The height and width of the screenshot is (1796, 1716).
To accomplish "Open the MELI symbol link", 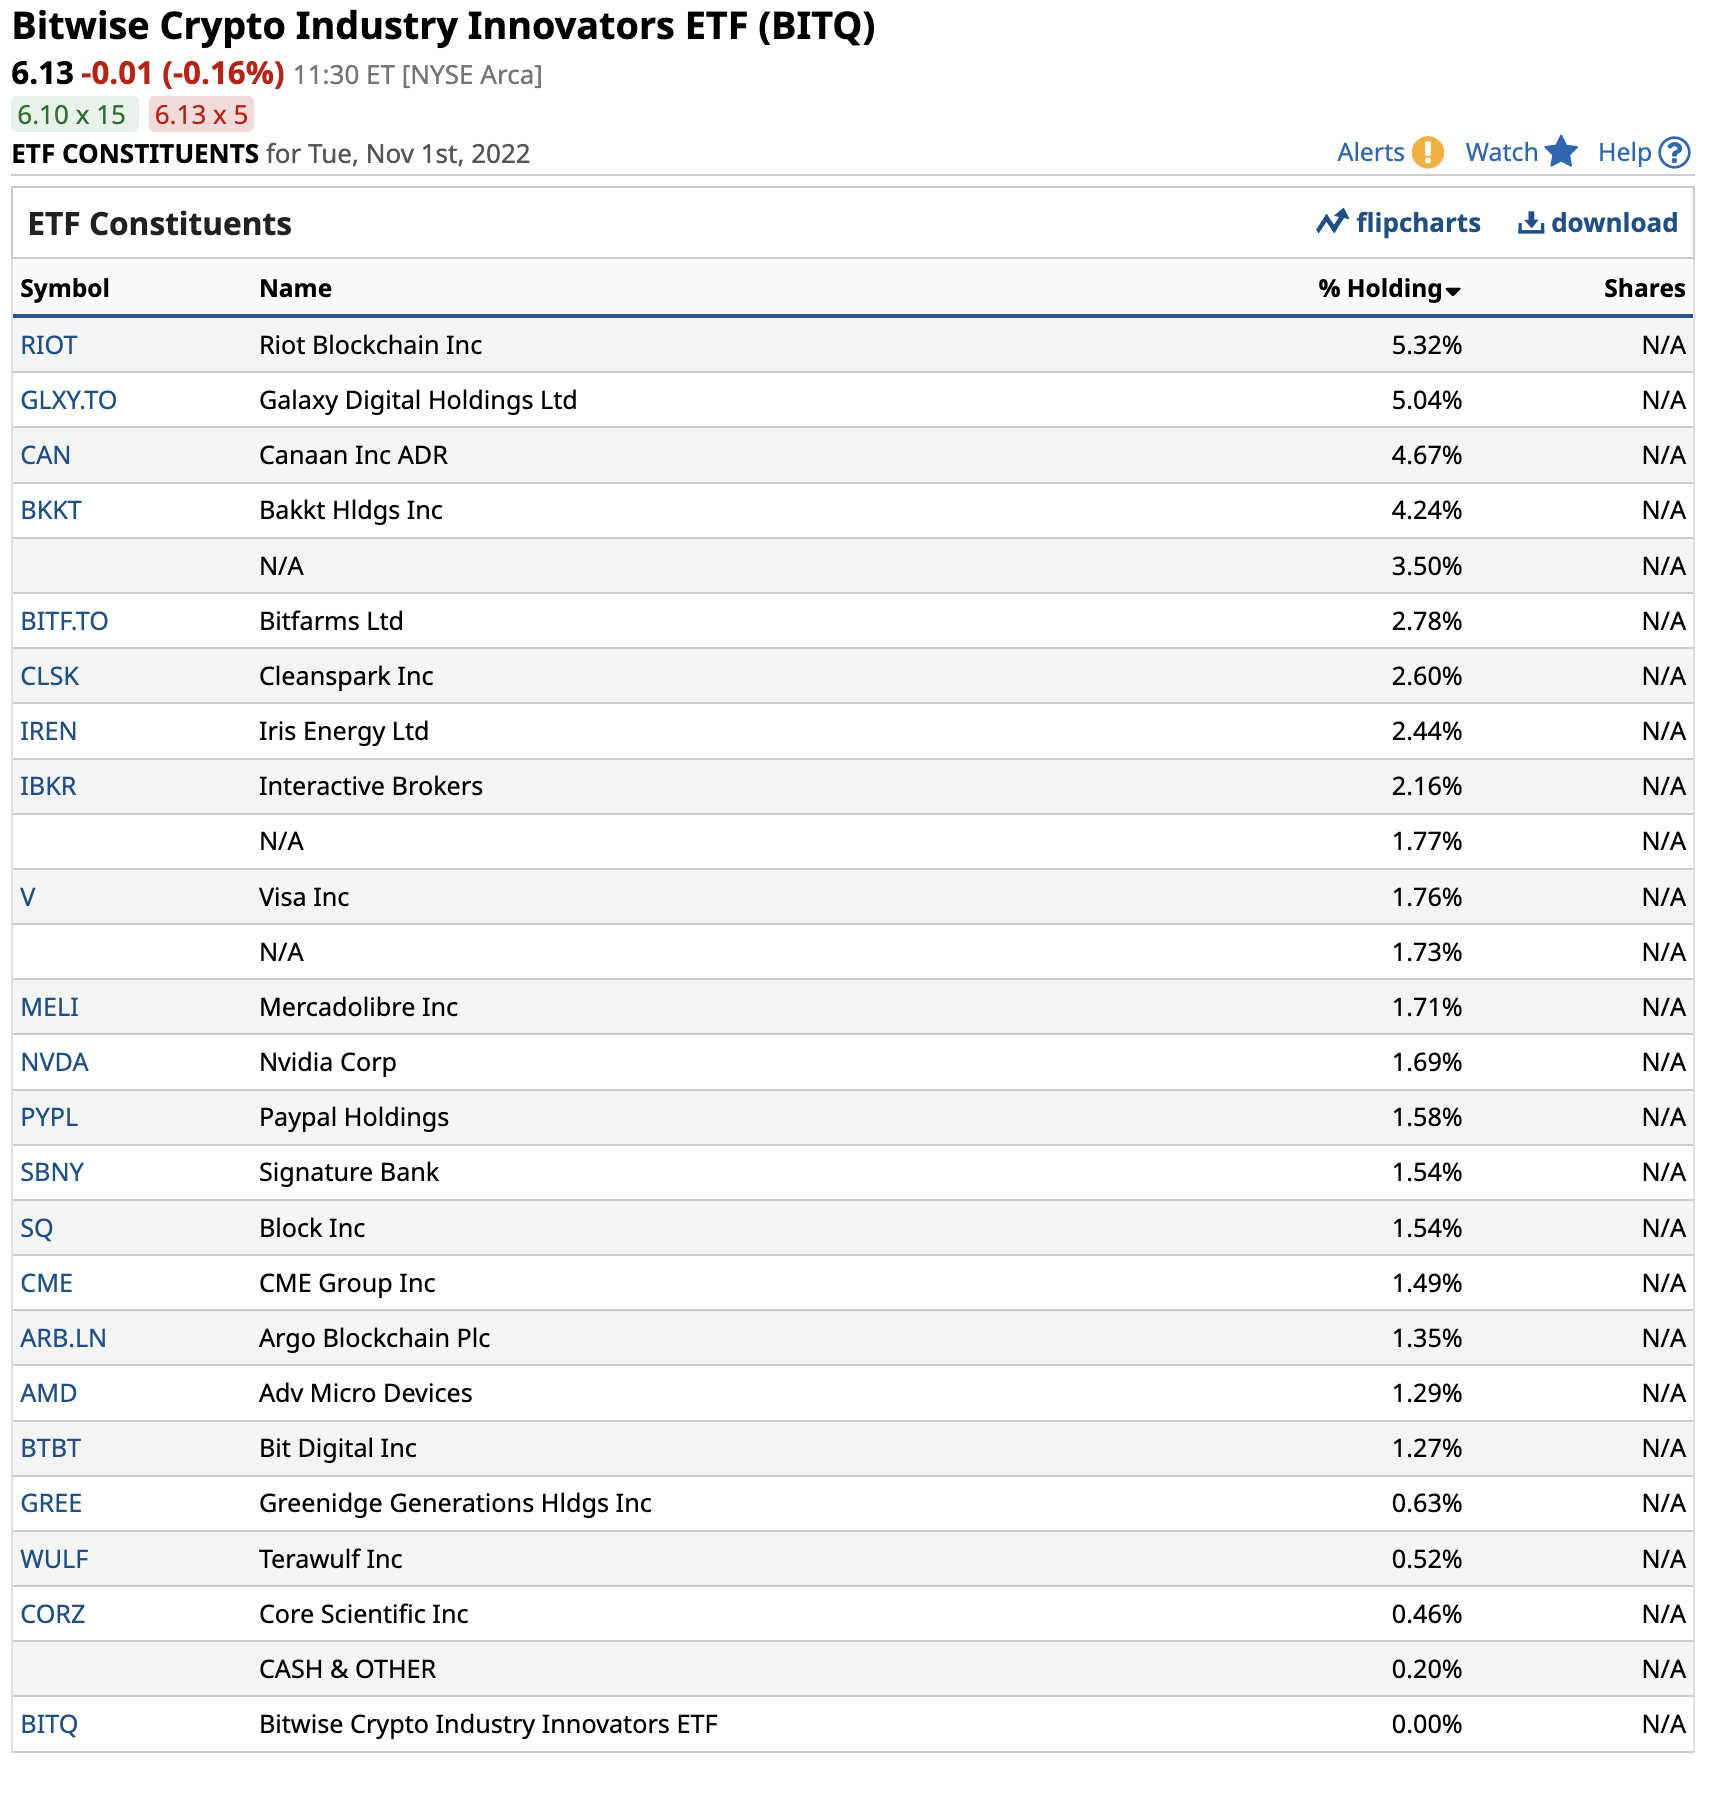I will click(50, 1007).
